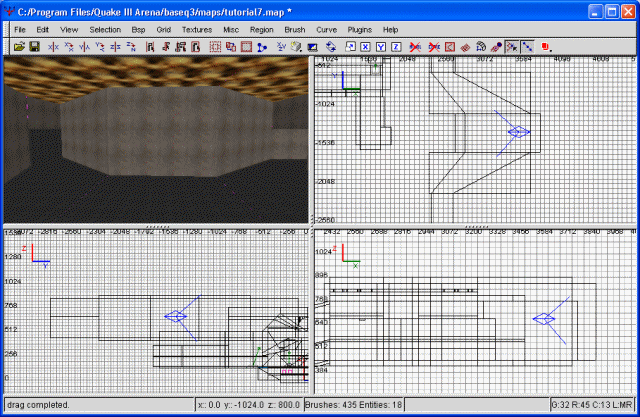The width and height of the screenshot is (640, 417).
Task: Click the coordinates 'x:: 0.0 y:: -1024.0 z:: 800.0'
Action: click(249, 405)
